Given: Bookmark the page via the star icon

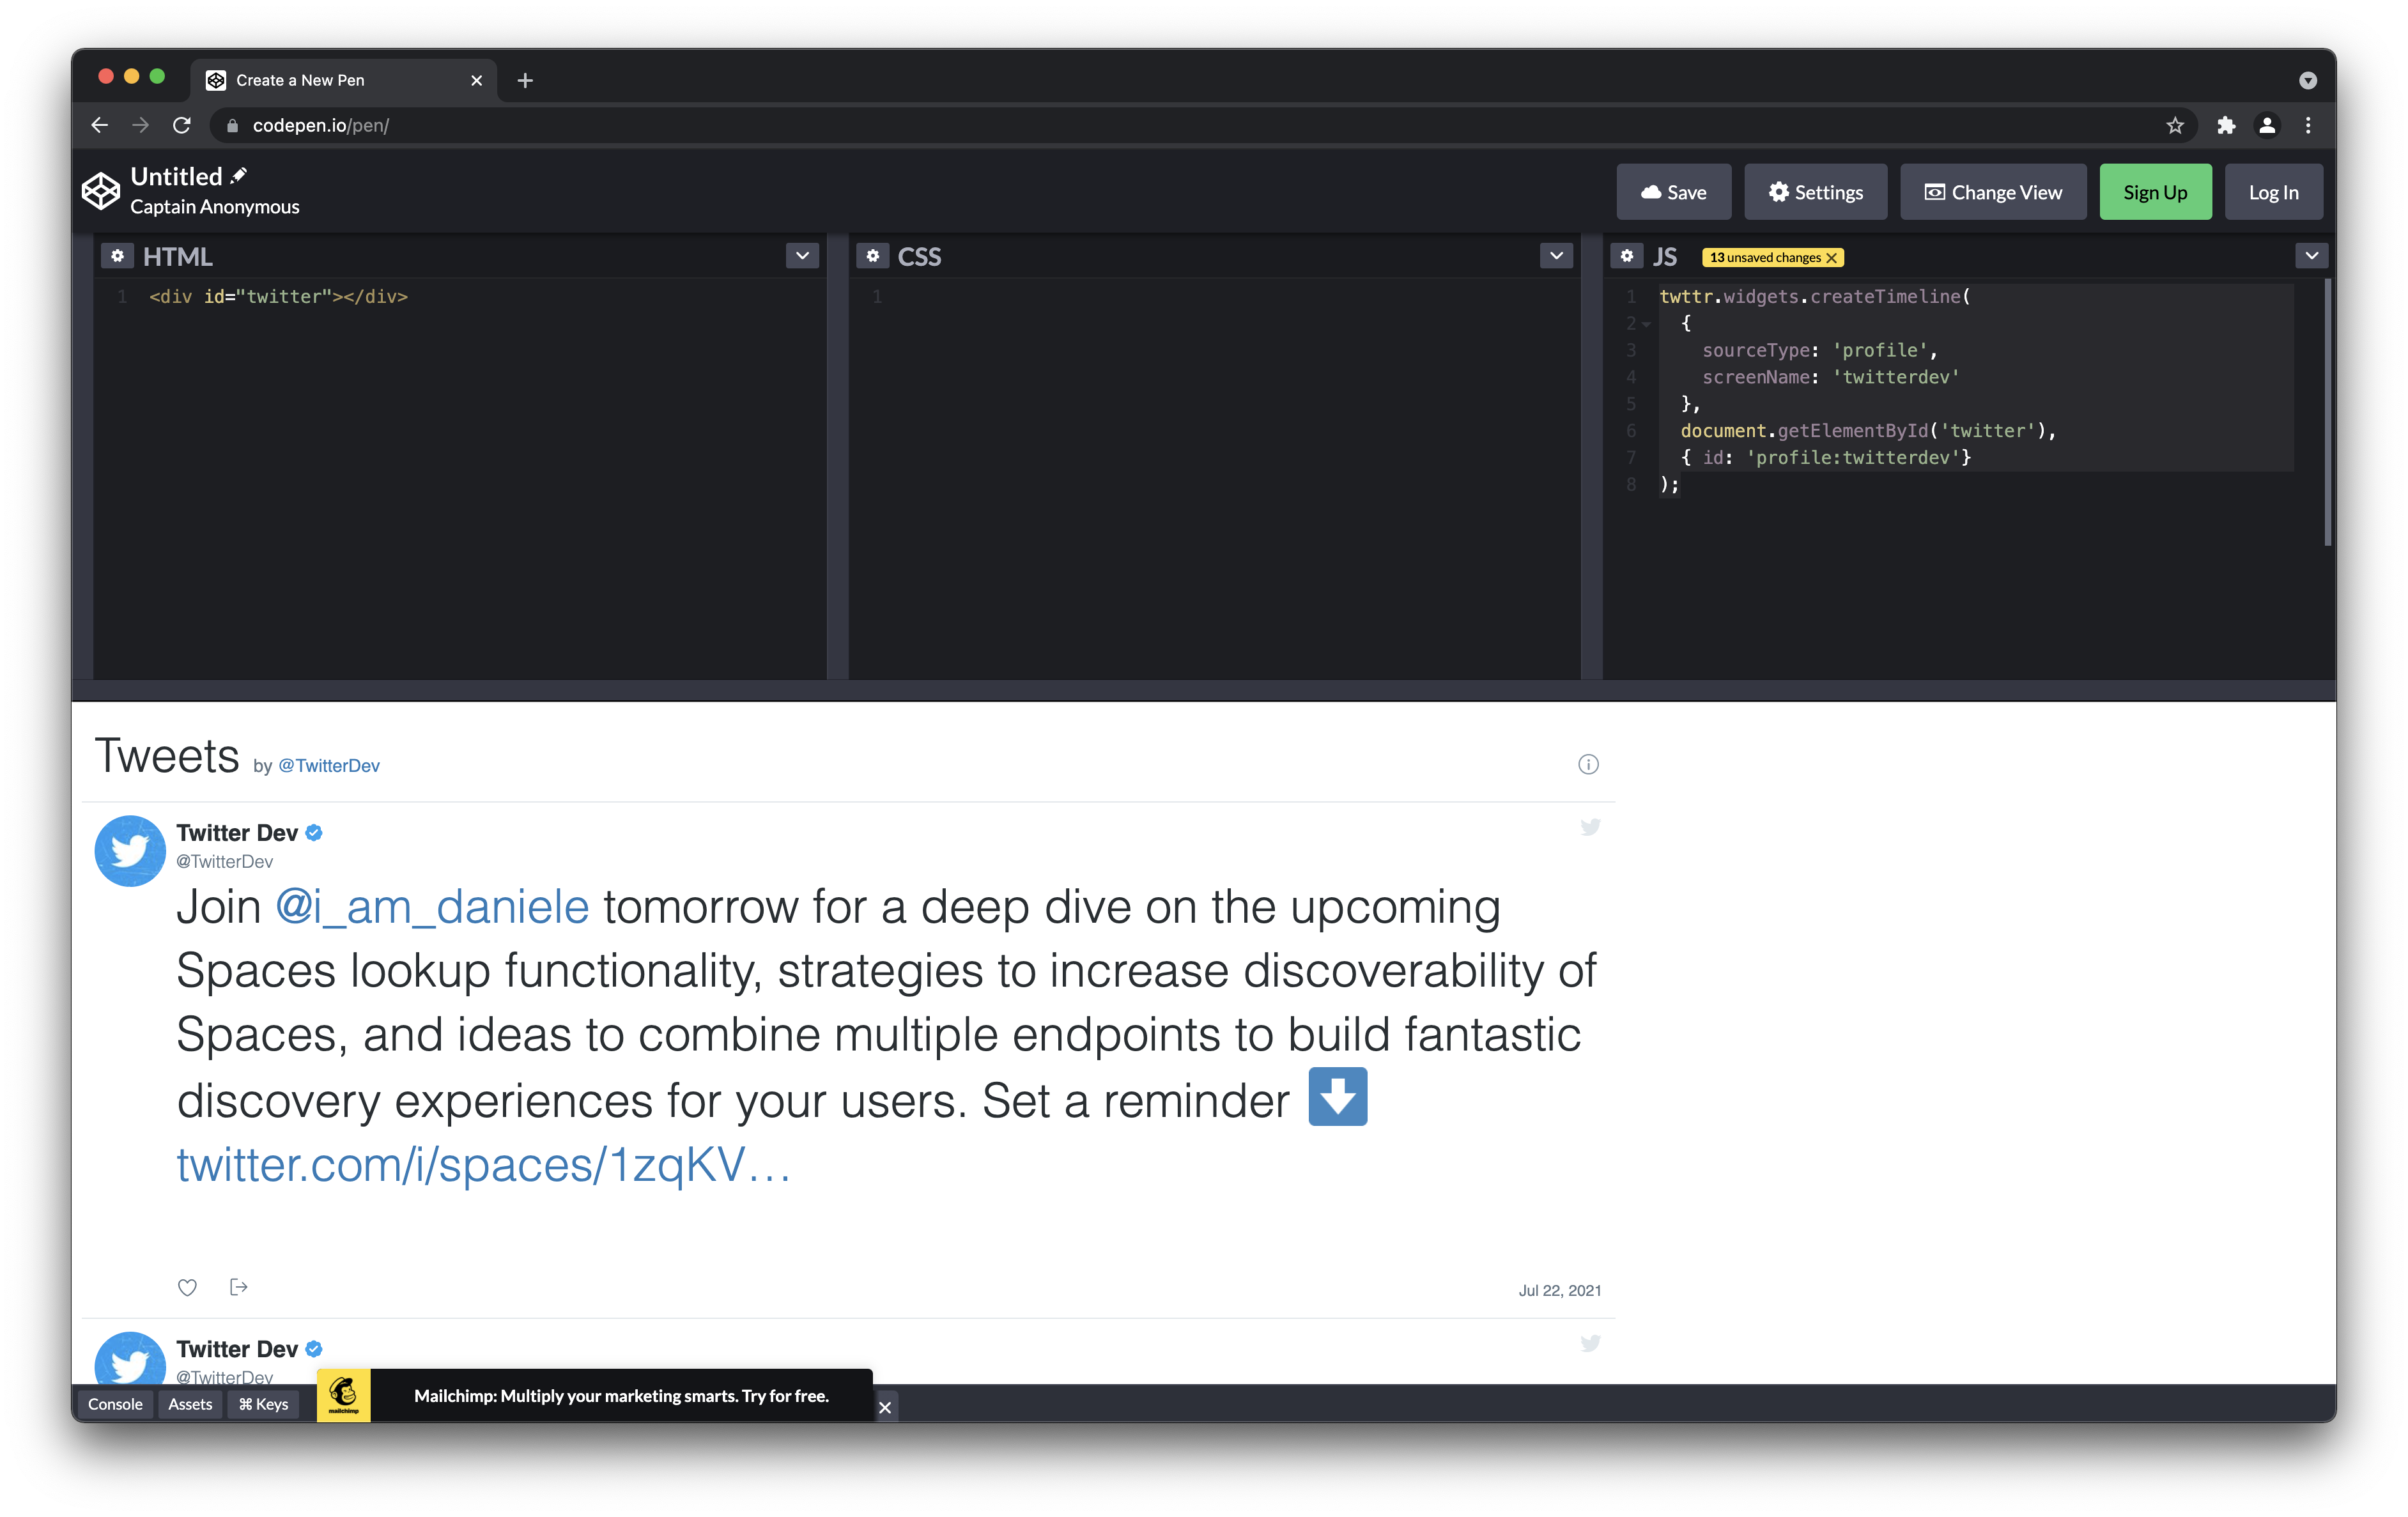Looking at the screenshot, I should click(2175, 125).
